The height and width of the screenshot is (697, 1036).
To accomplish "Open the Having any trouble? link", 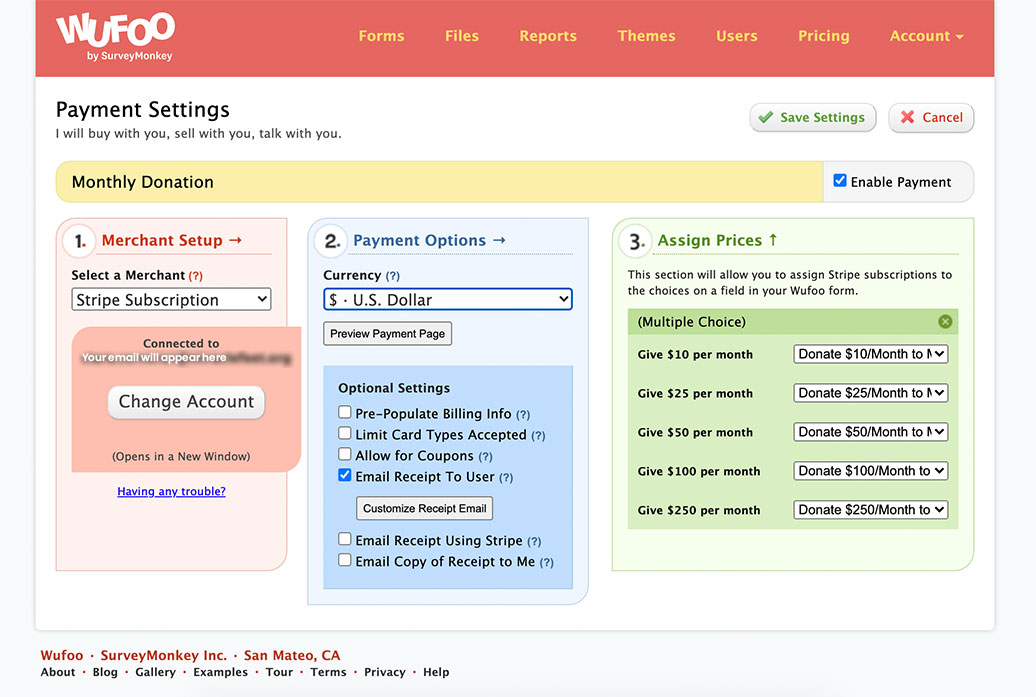I will (x=171, y=492).
